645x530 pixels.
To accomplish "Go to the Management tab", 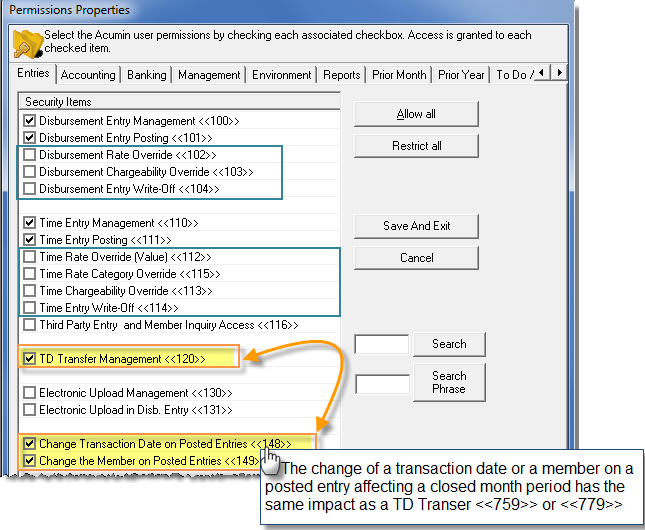I will (x=209, y=75).
